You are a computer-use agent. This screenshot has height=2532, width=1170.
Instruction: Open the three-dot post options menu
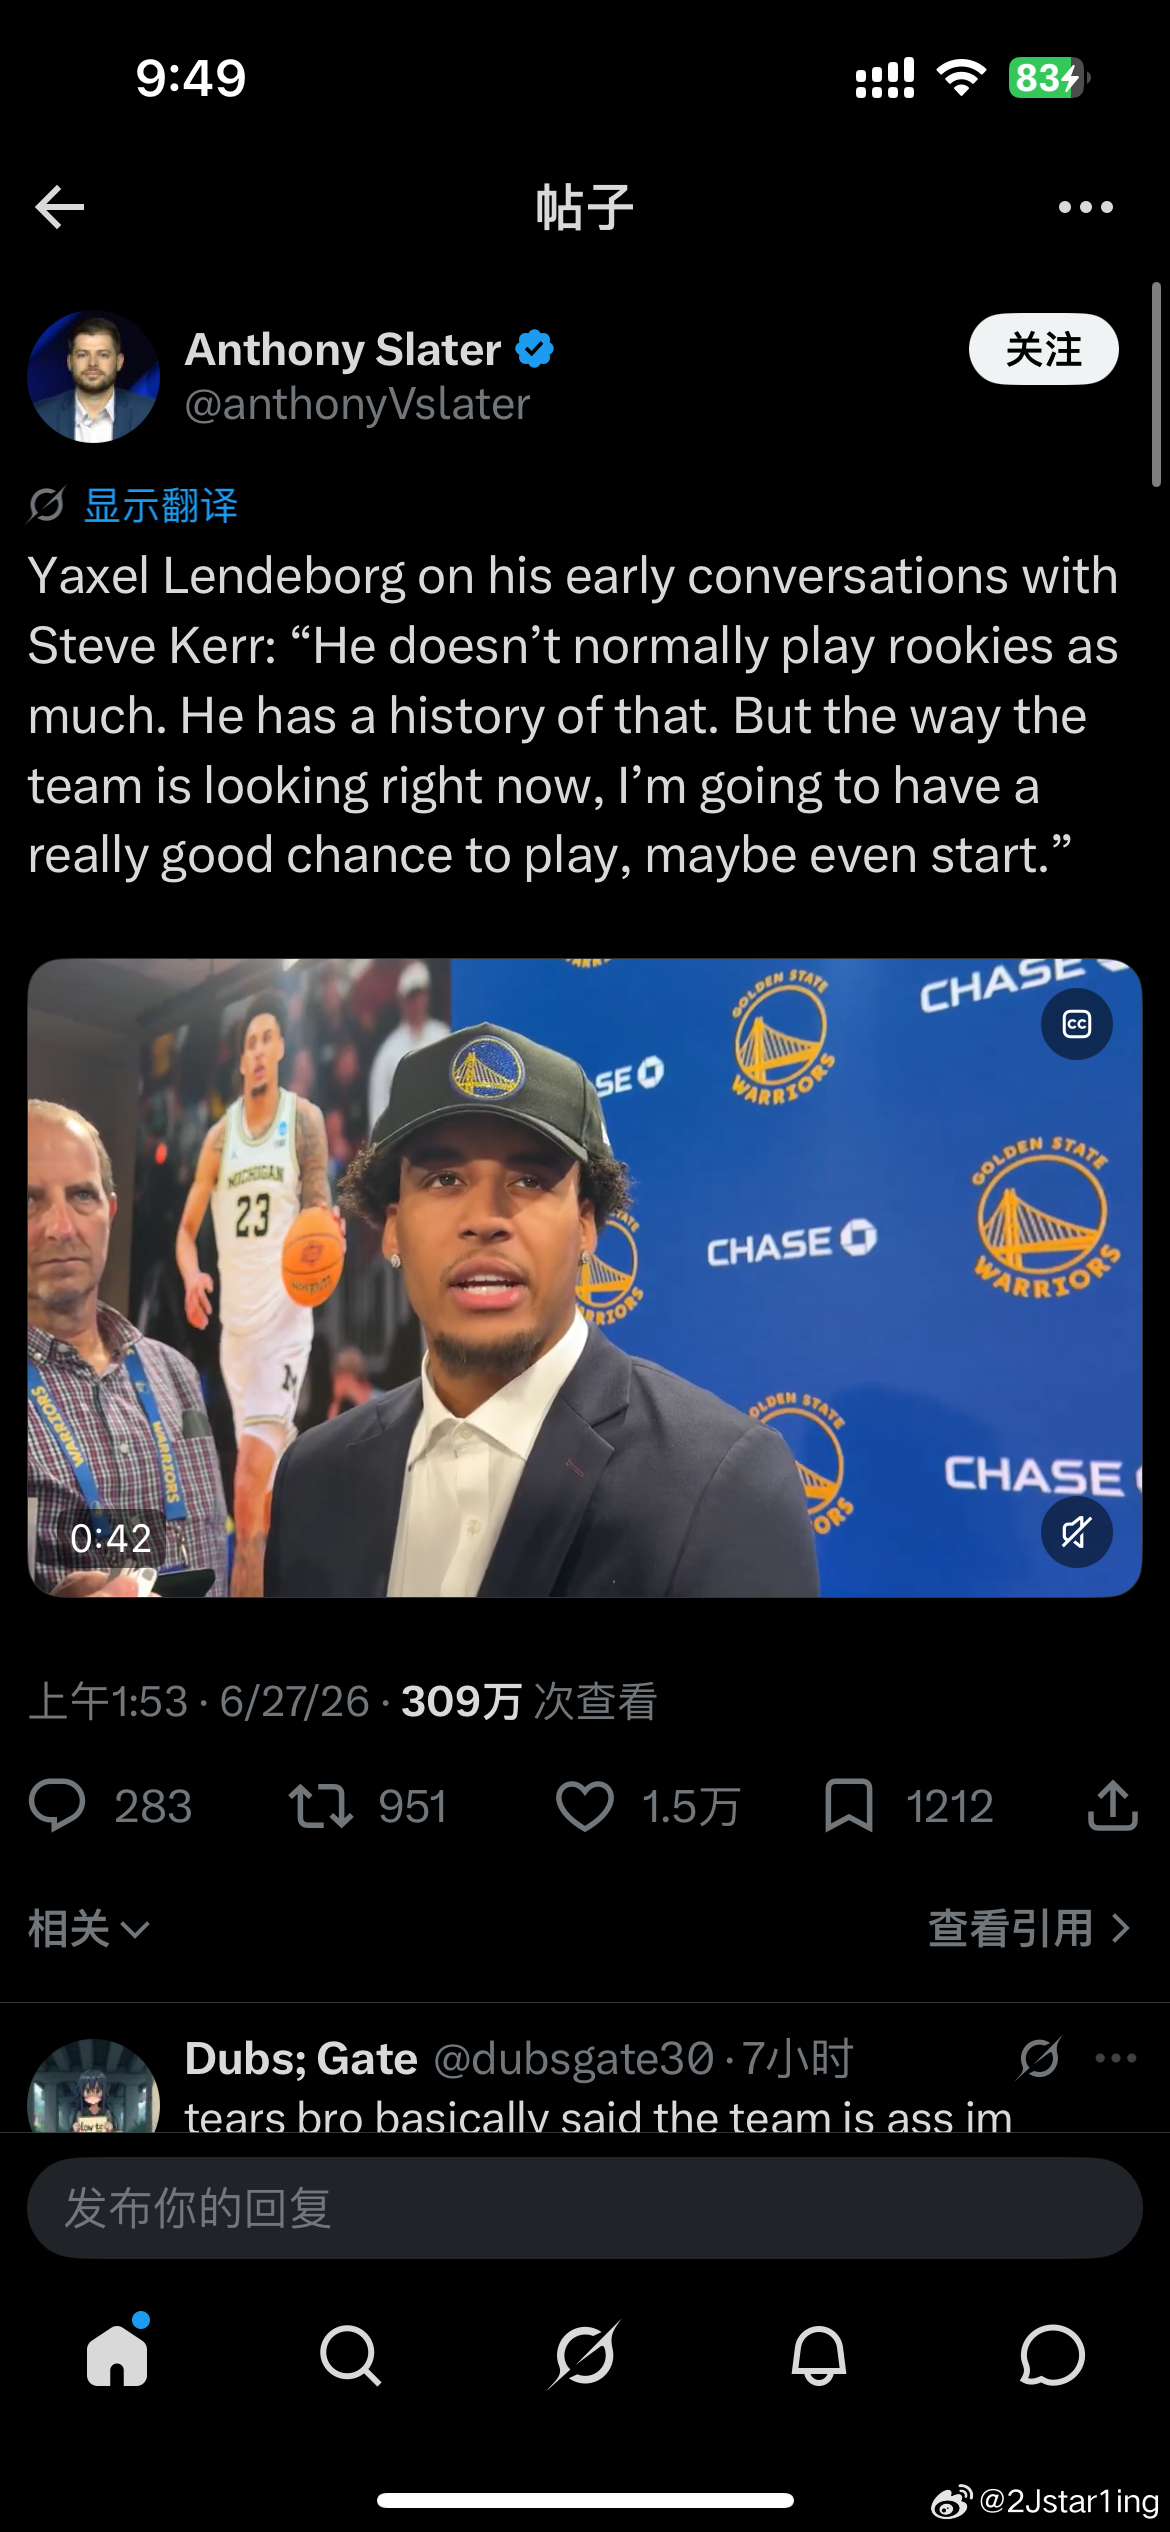1086,207
